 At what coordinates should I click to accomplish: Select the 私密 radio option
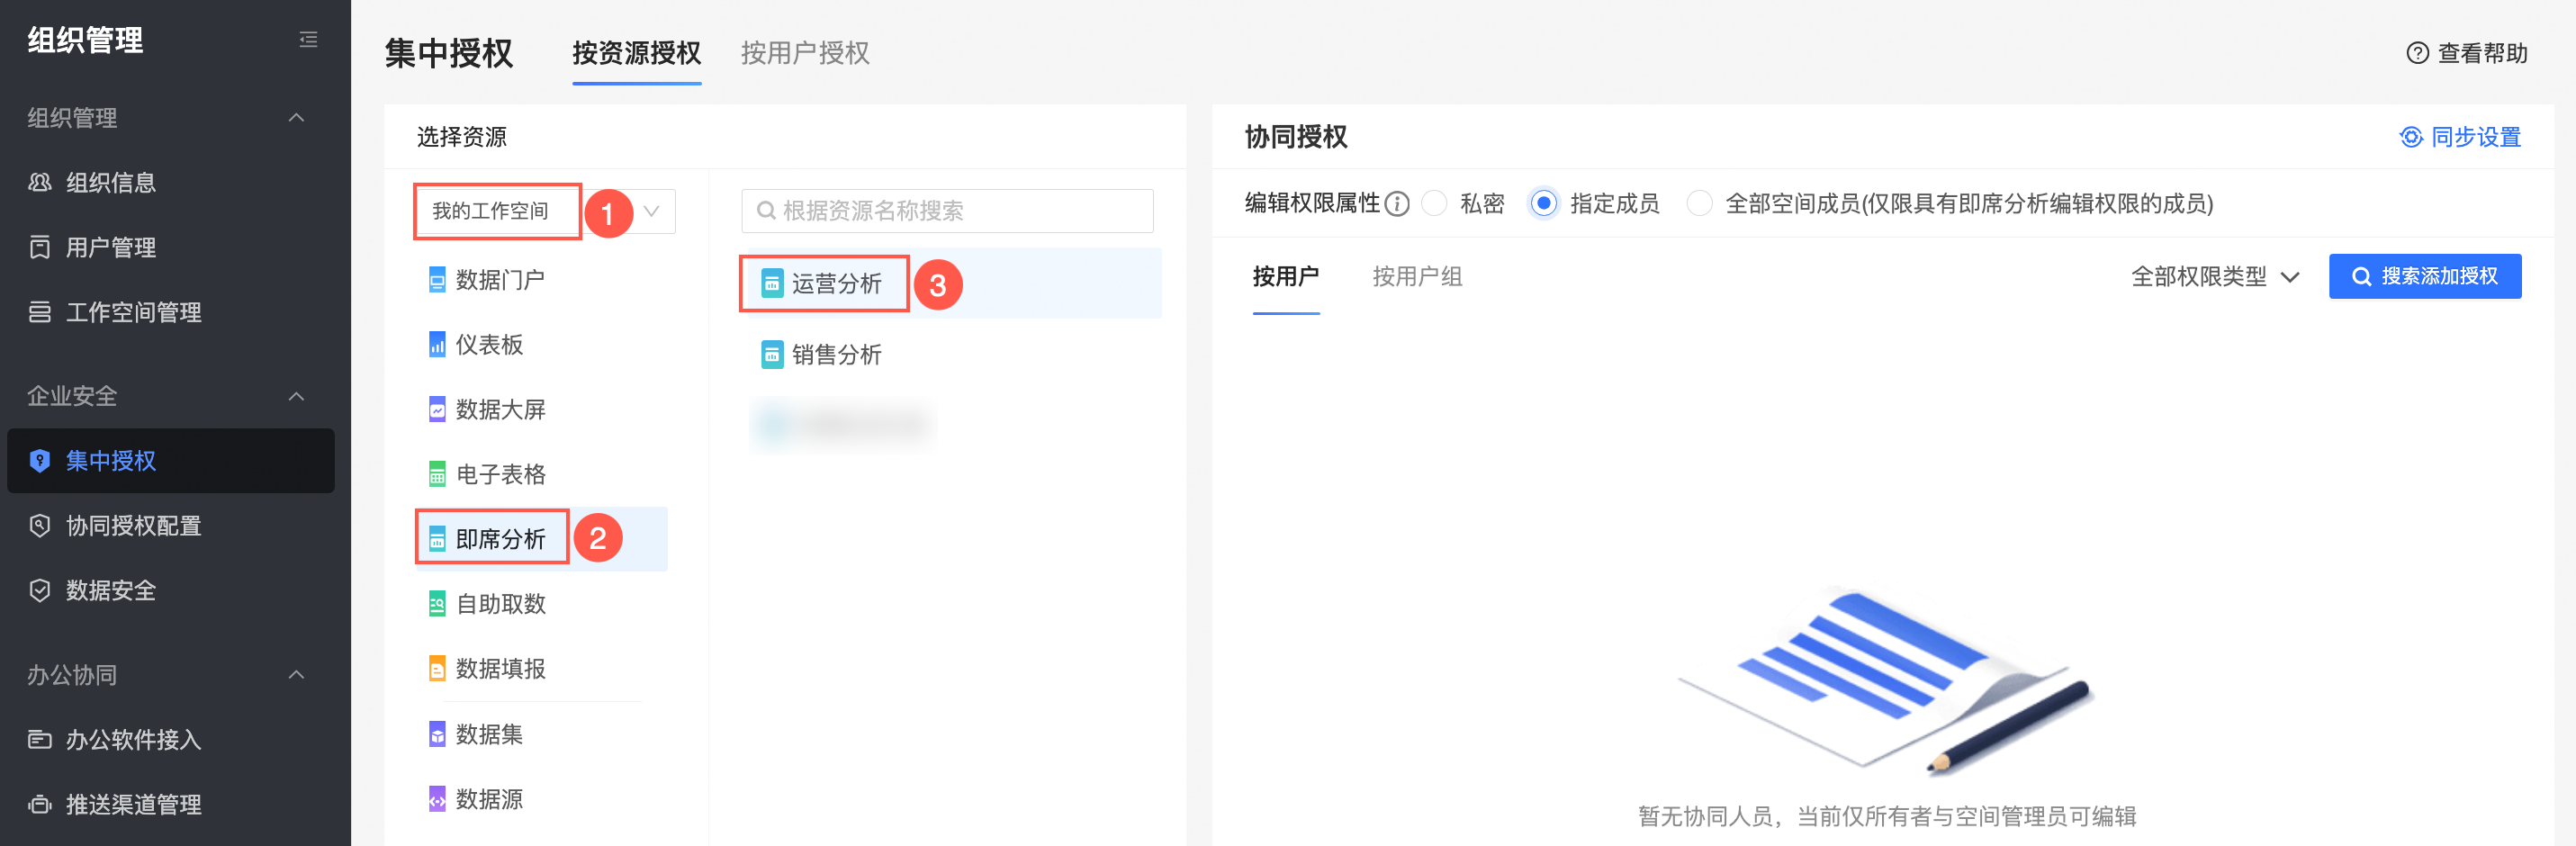coord(1435,204)
